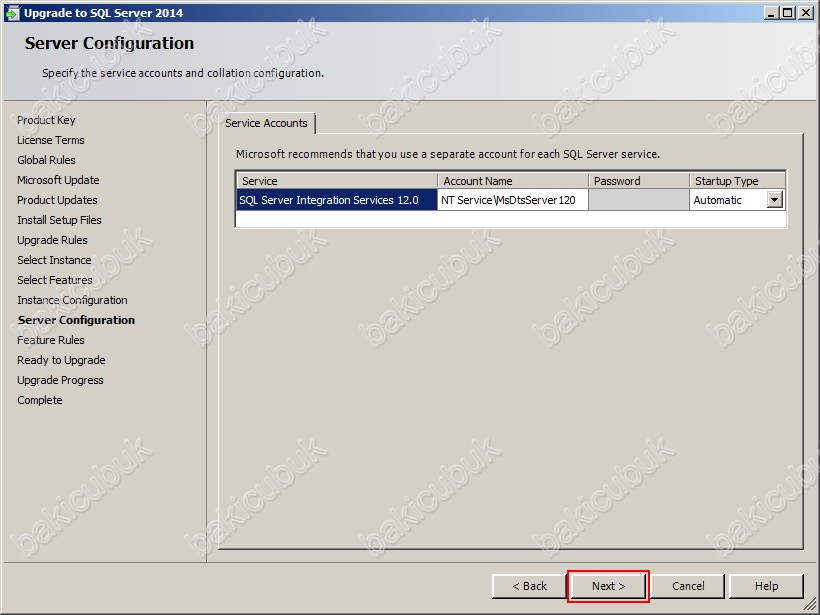This screenshot has width=820, height=615.
Task: Click the Next > button
Action: (x=608, y=586)
